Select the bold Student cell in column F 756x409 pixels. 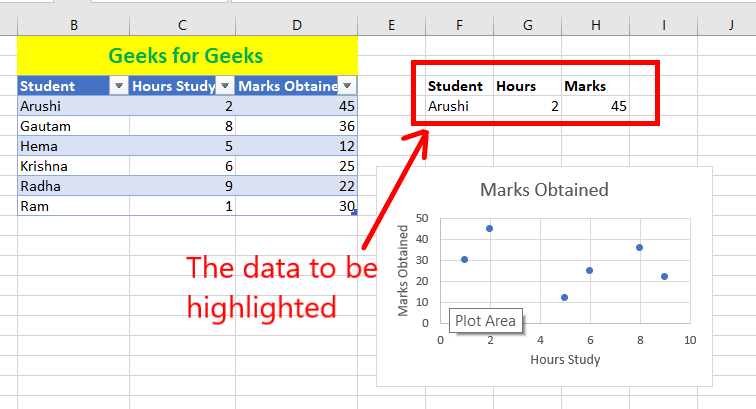pyautogui.click(x=459, y=86)
